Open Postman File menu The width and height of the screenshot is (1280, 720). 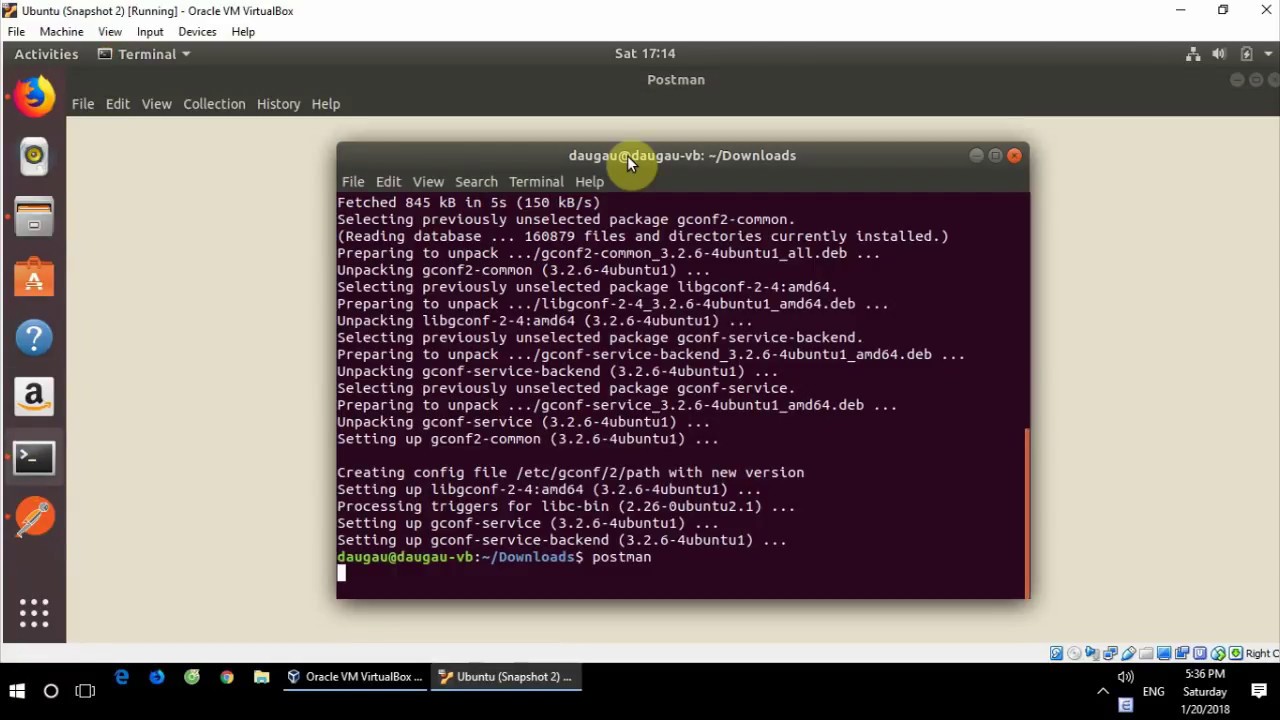83,104
